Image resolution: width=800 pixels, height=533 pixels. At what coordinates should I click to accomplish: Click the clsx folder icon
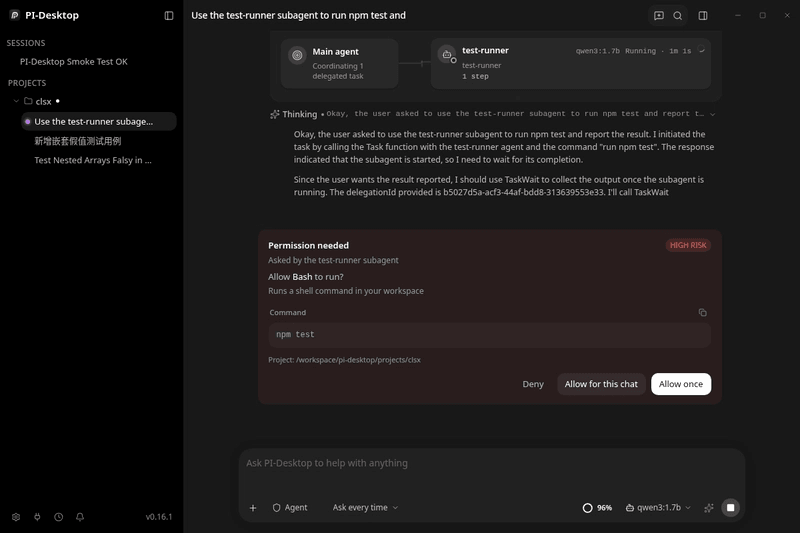pos(29,101)
